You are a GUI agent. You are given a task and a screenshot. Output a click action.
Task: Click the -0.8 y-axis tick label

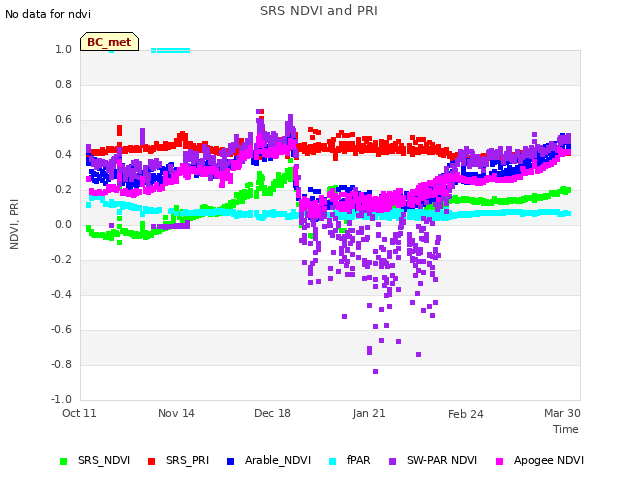point(61,364)
